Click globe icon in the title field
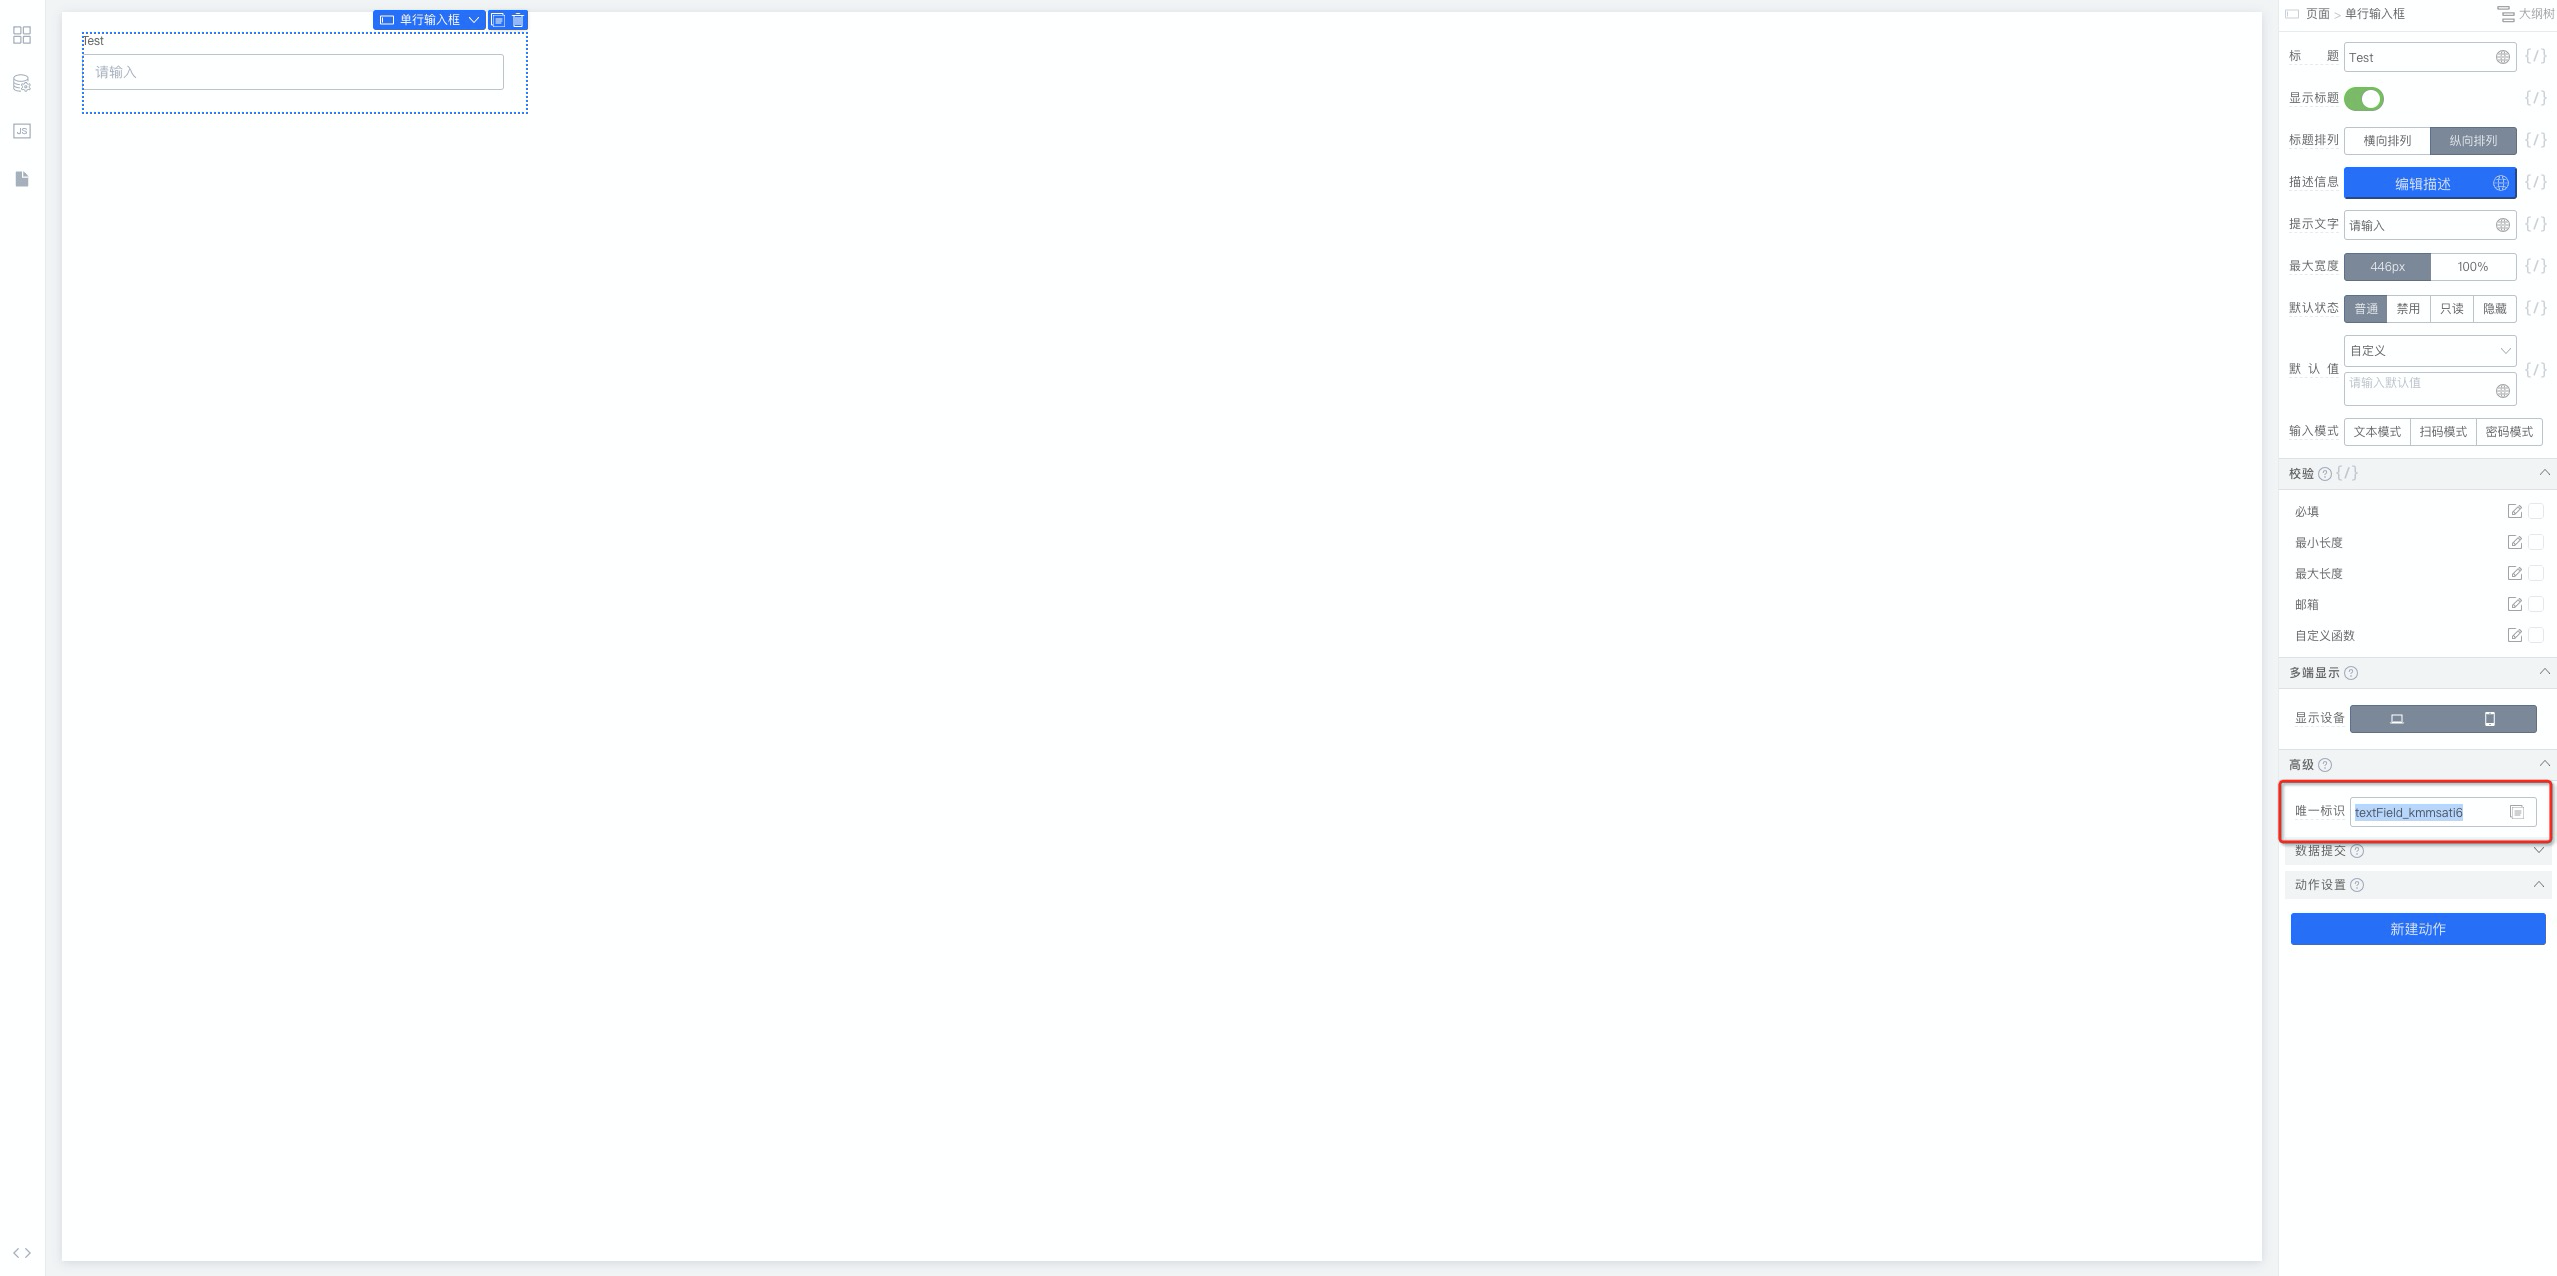 coord(2502,57)
